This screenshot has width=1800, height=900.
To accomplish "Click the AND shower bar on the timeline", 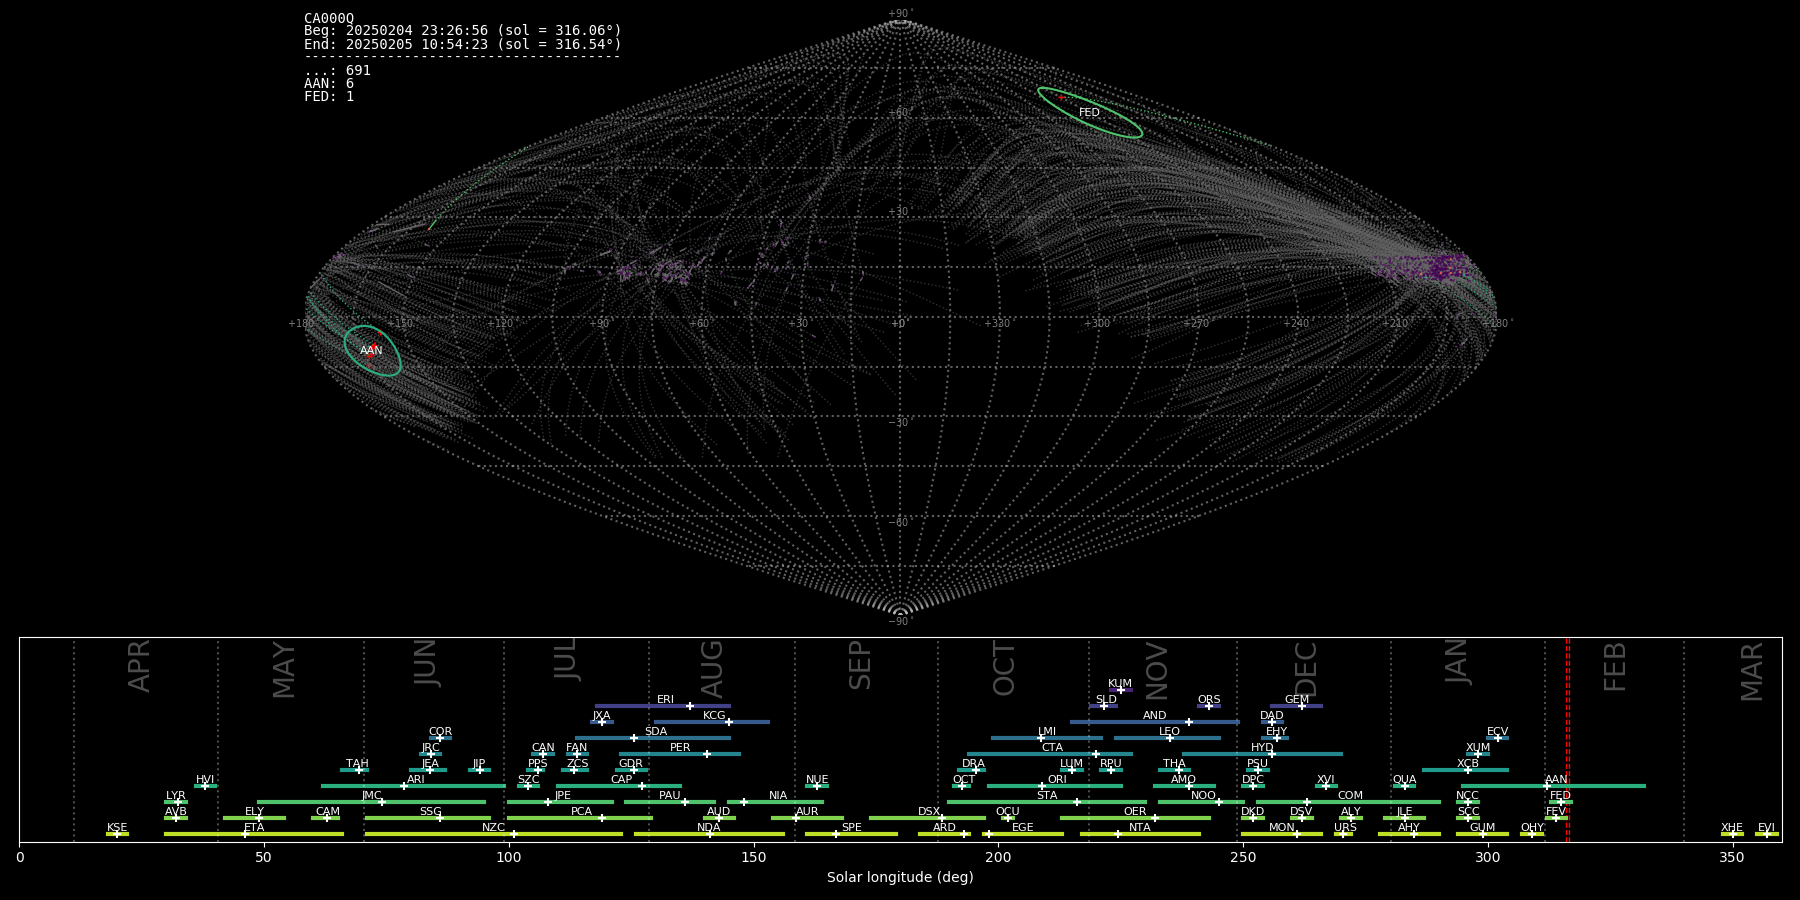I will pos(1155,722).
